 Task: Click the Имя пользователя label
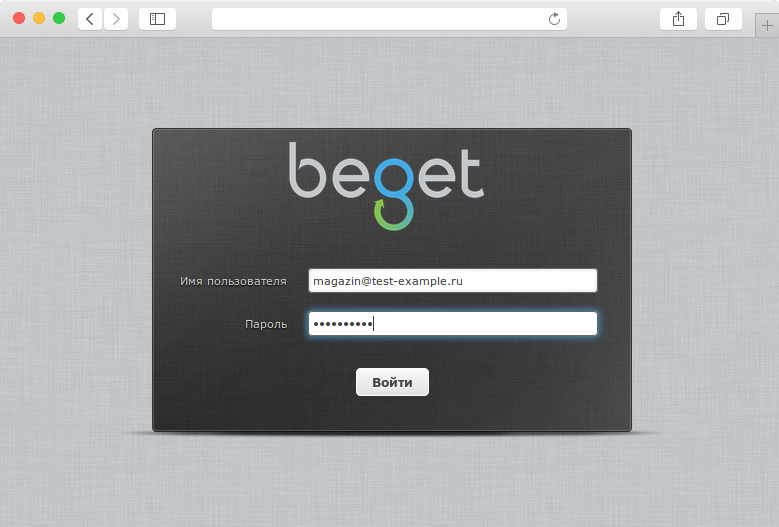coord(233,281)
